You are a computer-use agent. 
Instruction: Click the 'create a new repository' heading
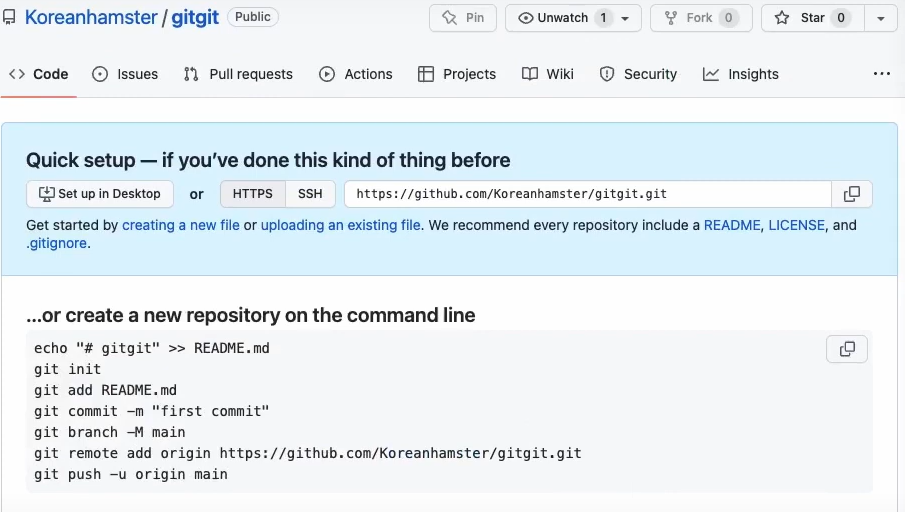click(251, 315)
